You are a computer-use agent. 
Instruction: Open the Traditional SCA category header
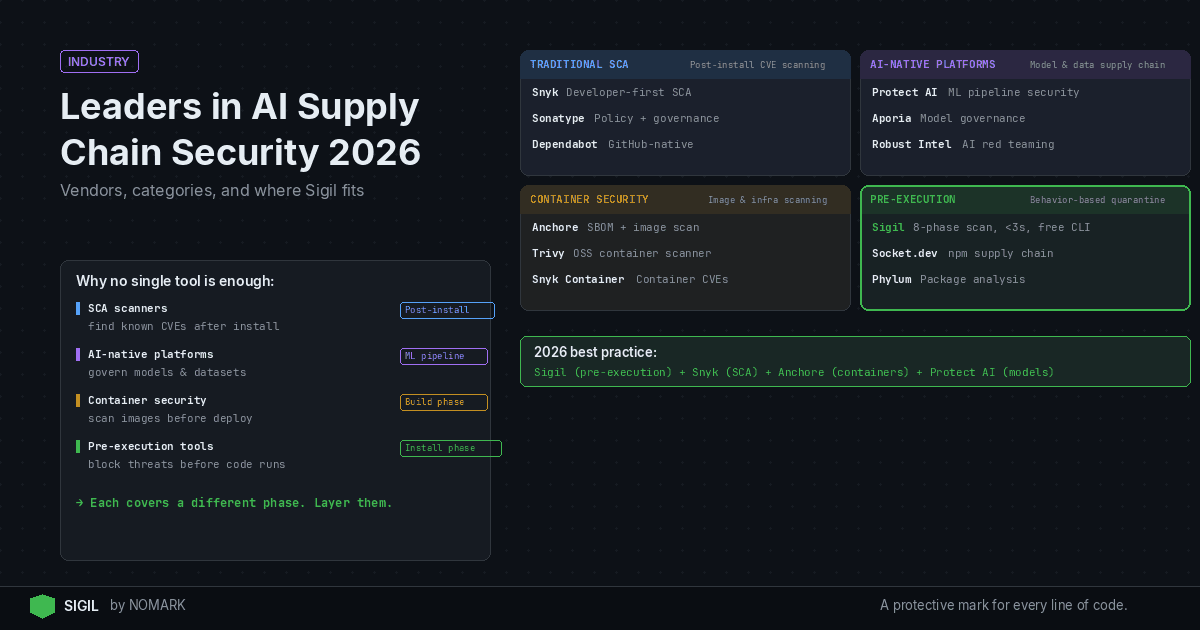685,64
